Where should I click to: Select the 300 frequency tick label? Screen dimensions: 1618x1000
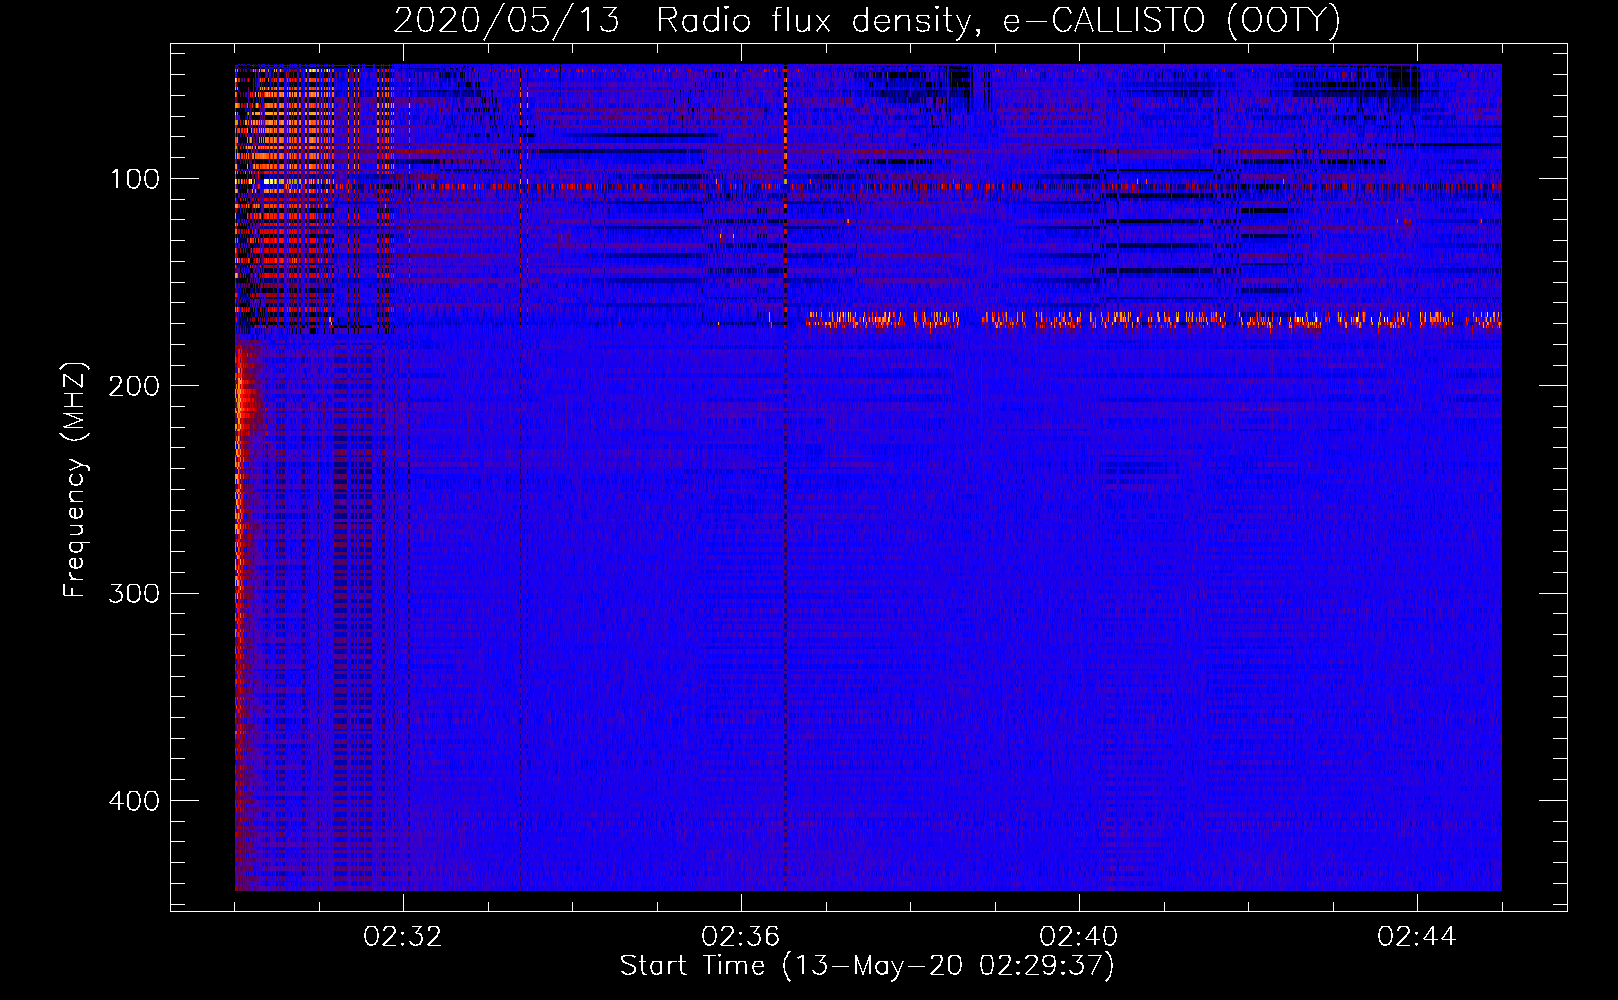pos(134,593)
